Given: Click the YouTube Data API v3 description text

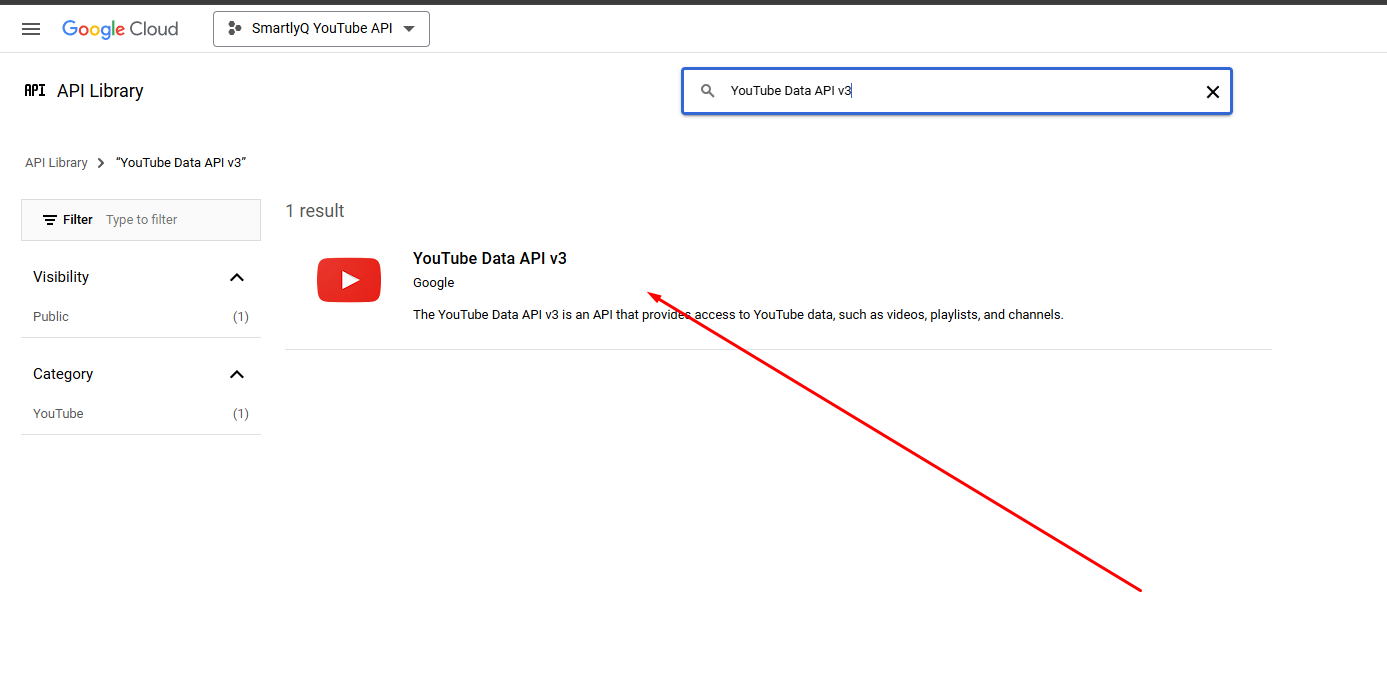Looking at the screenshot, I should coord(738,314).
